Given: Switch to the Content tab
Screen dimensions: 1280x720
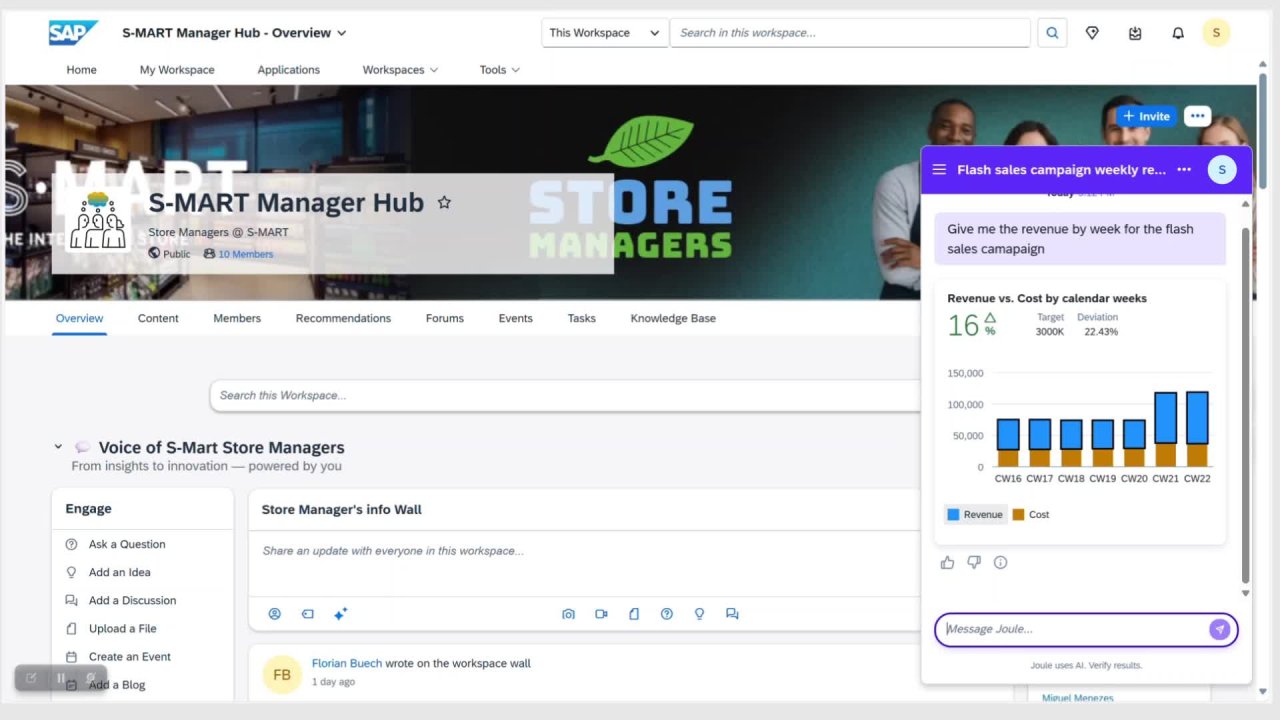Looking at the screenshot, I should 158,318.
